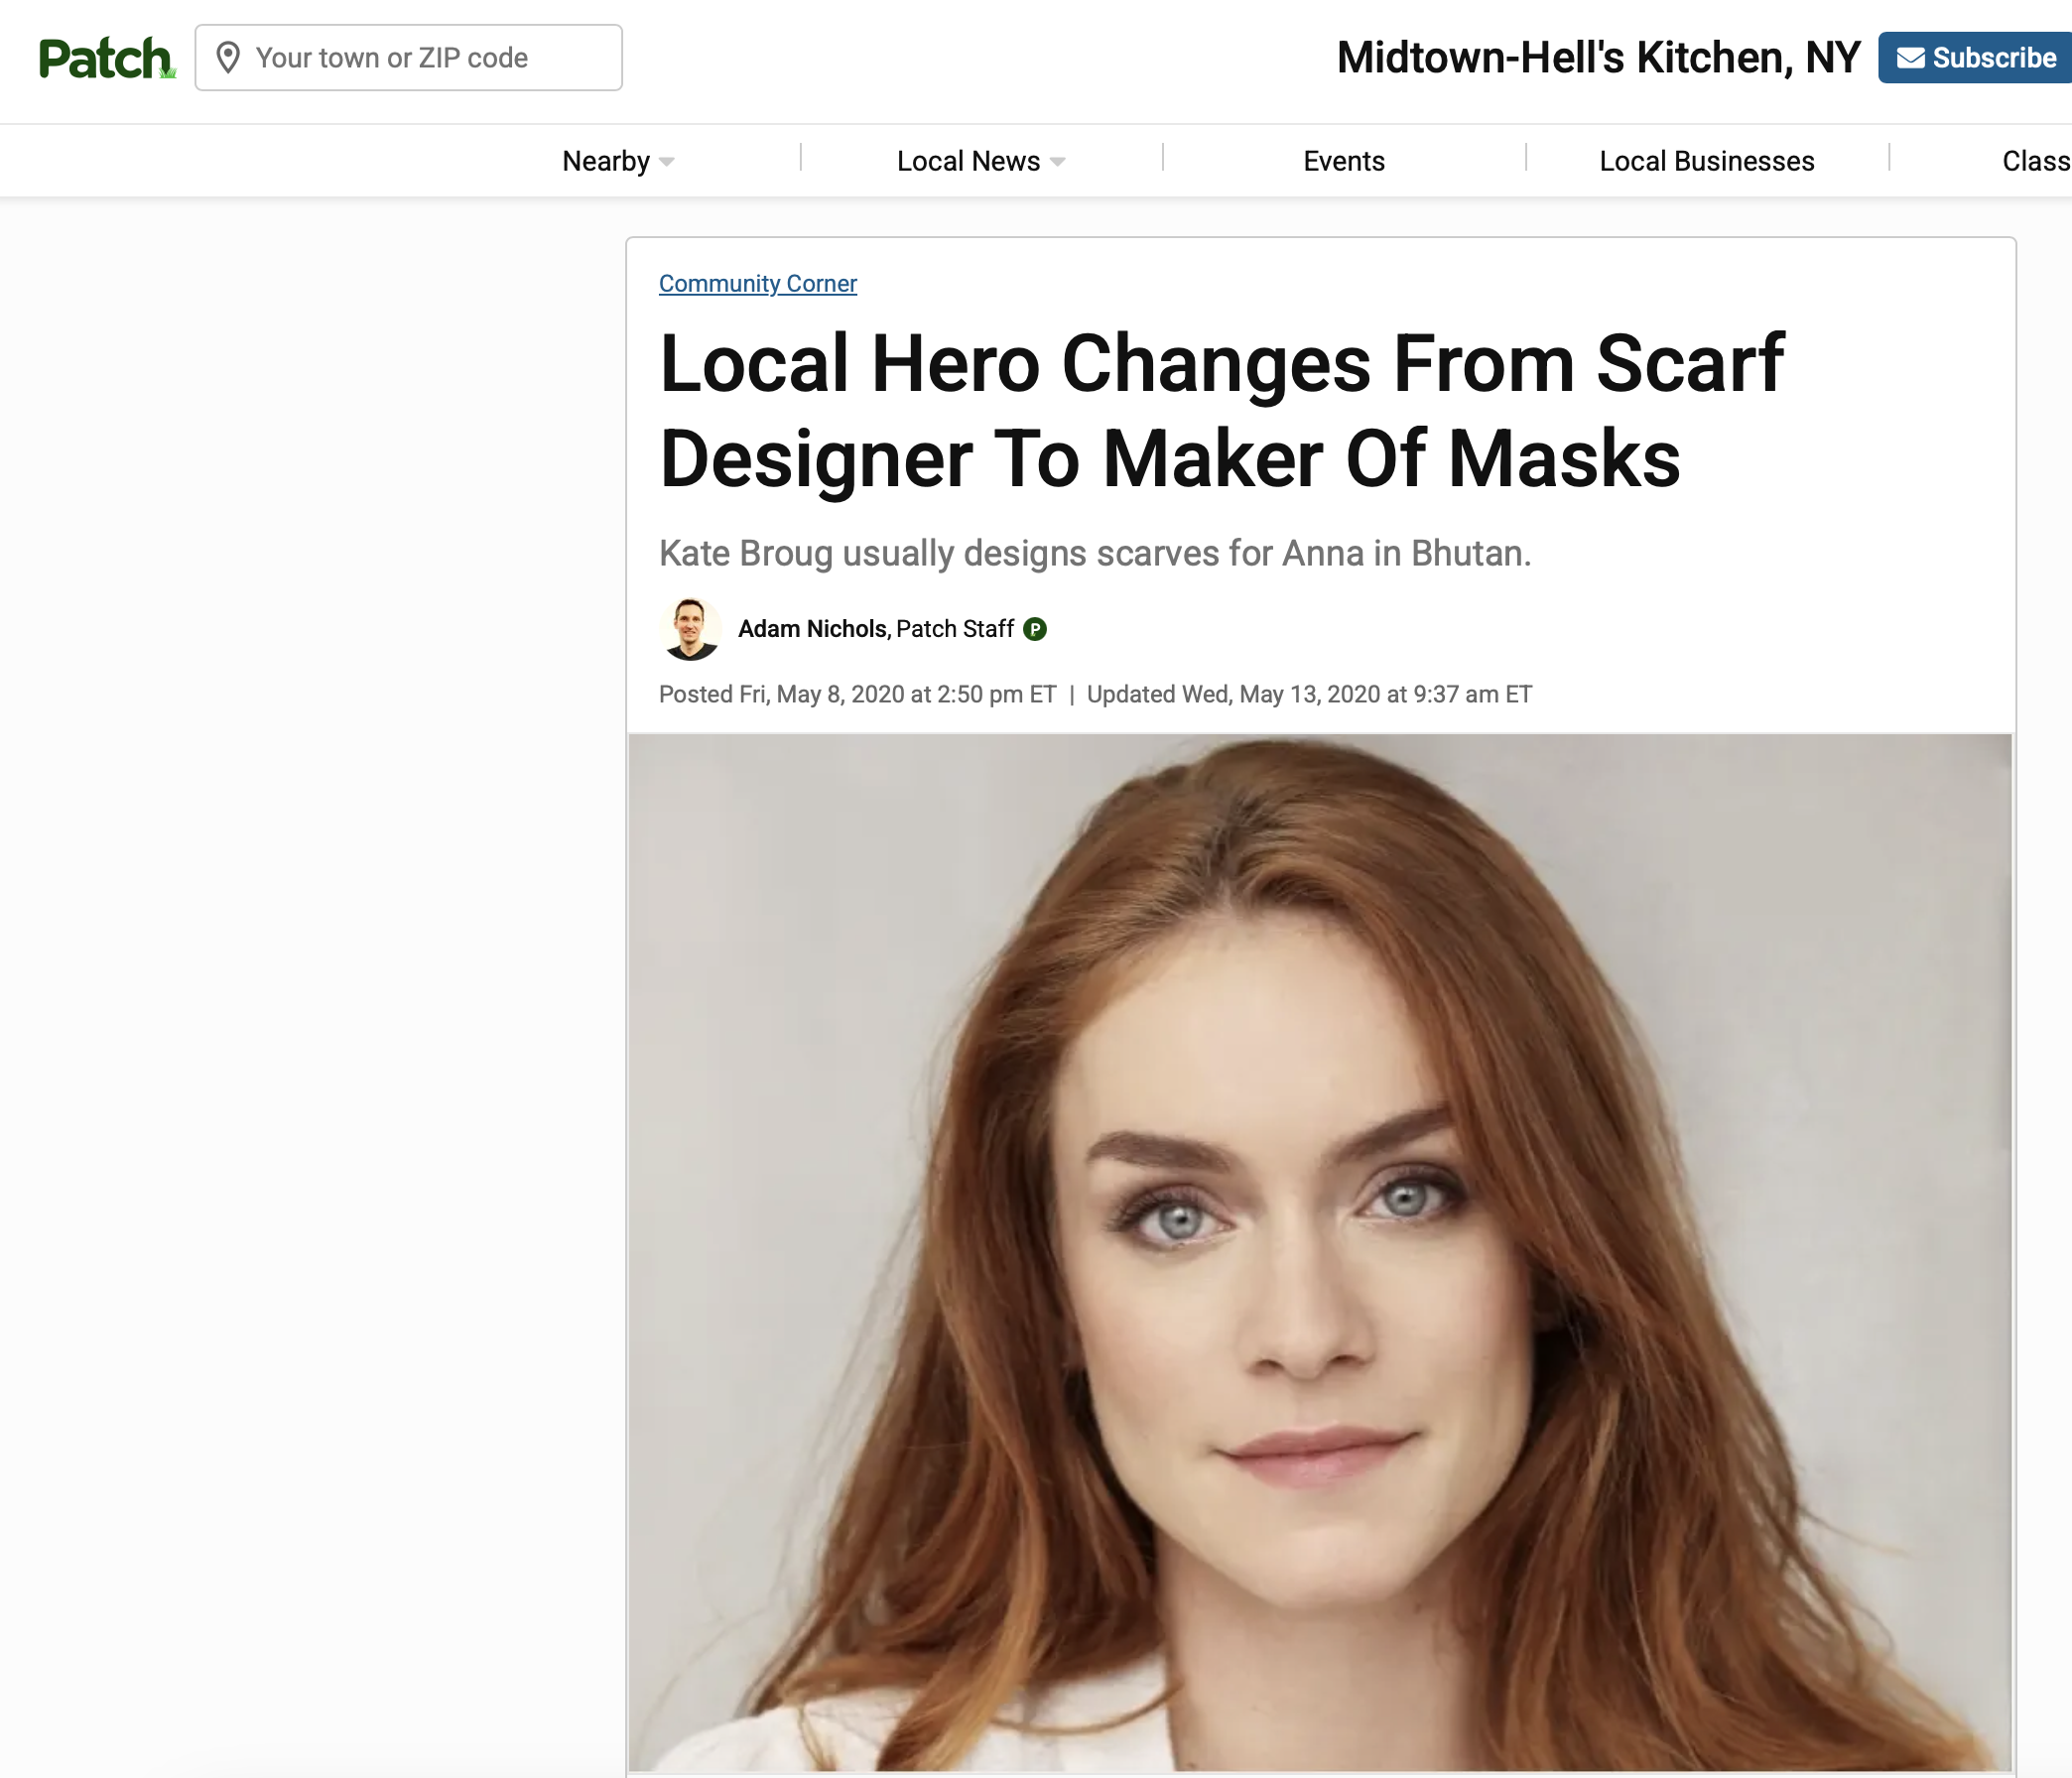Viewport: 2072px width, 1778px height.
Task: Click the Midtown-Hell's Kitchen, NY heading
Action: (x=1598, y=58)
